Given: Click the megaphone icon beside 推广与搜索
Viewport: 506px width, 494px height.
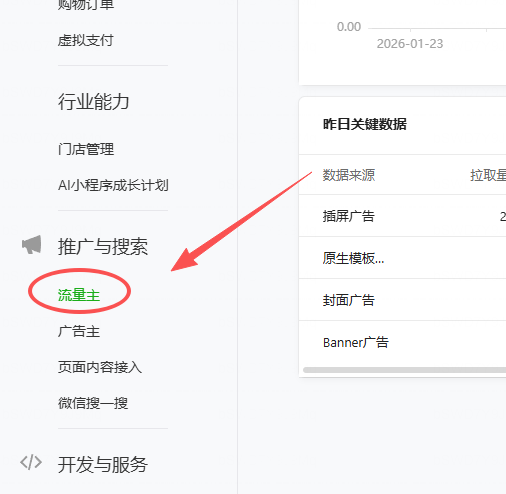Looking at the screenshot, I should (x=32, y=245).
